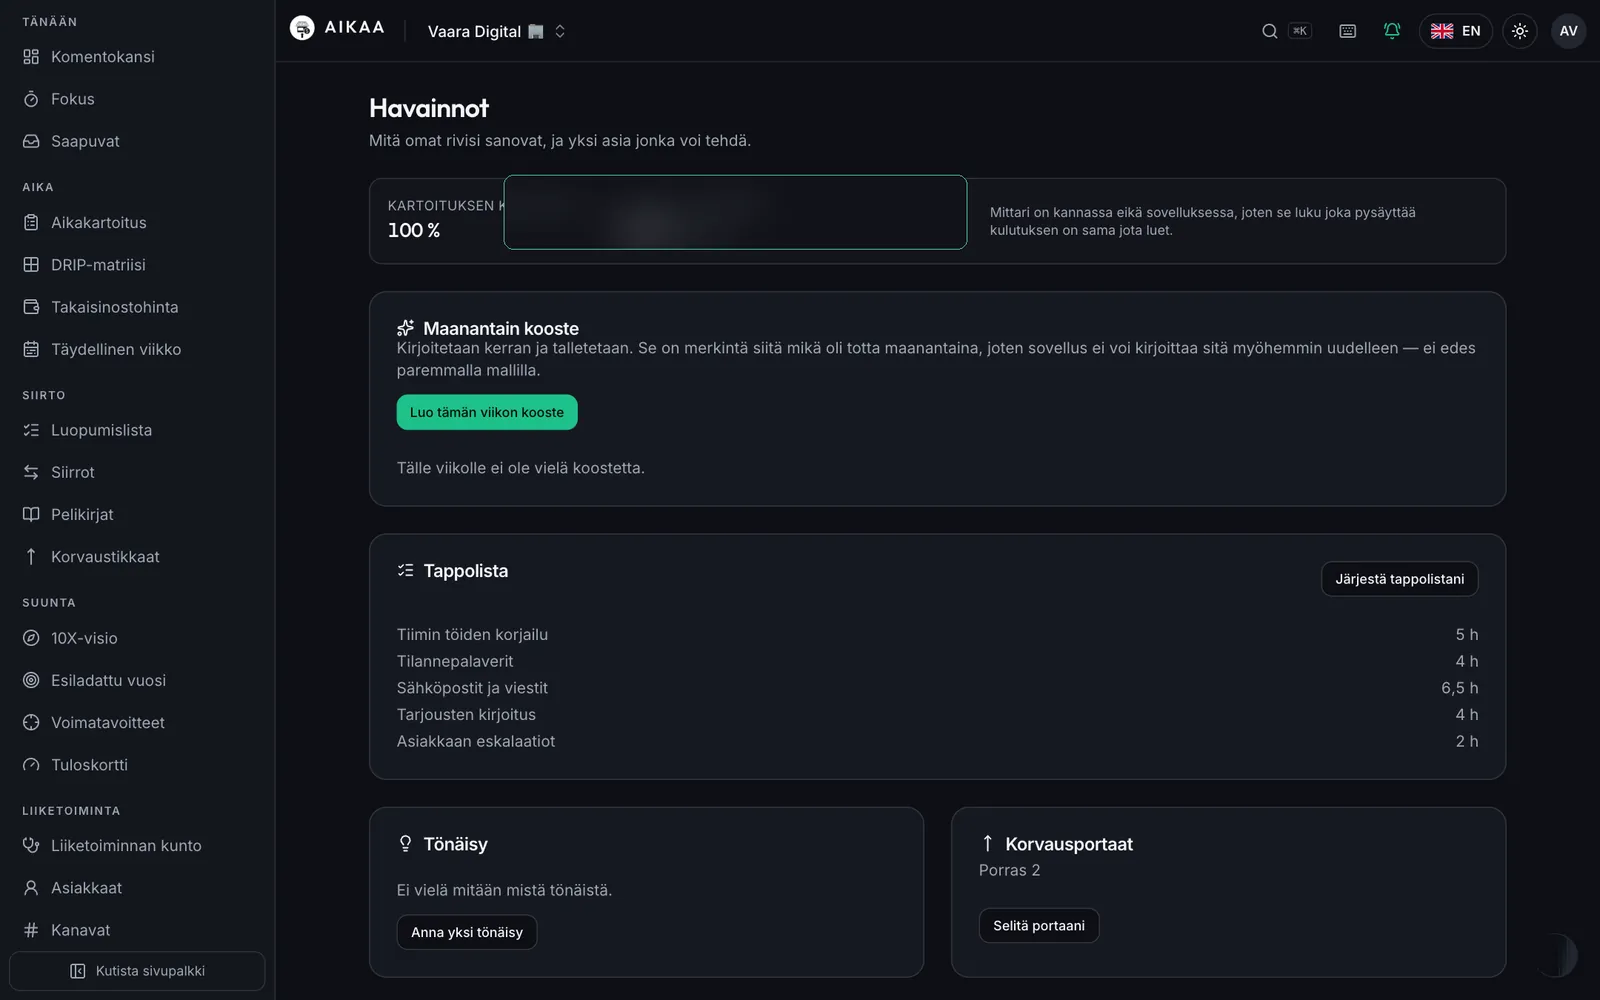Select Asiakkaan eskalaatiot row
1600x1000 pixels.
coord(937,741)
